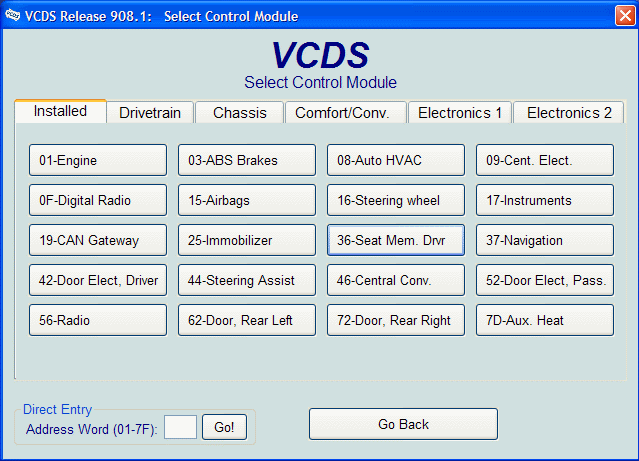Image resolution: width=639 pixels, height=461 pixels.
Task: Open the 01-Engine control module
Action: (x=98, y=160)
